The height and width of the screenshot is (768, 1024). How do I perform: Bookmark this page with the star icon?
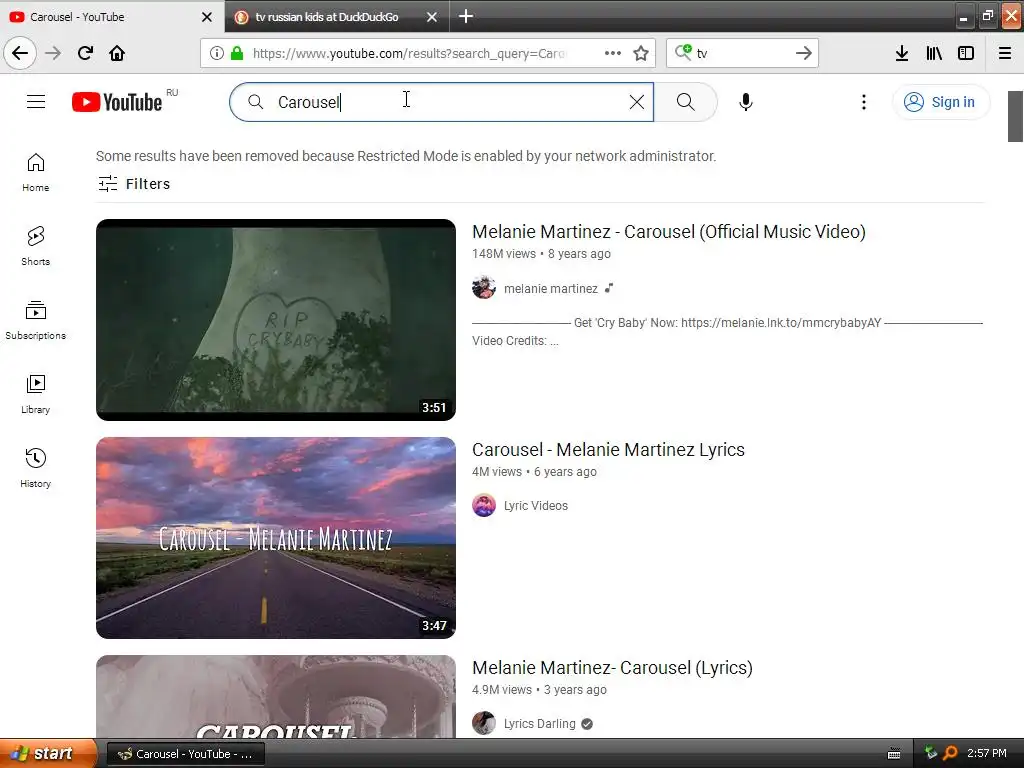pyautogui.click(x=641, y=53)
